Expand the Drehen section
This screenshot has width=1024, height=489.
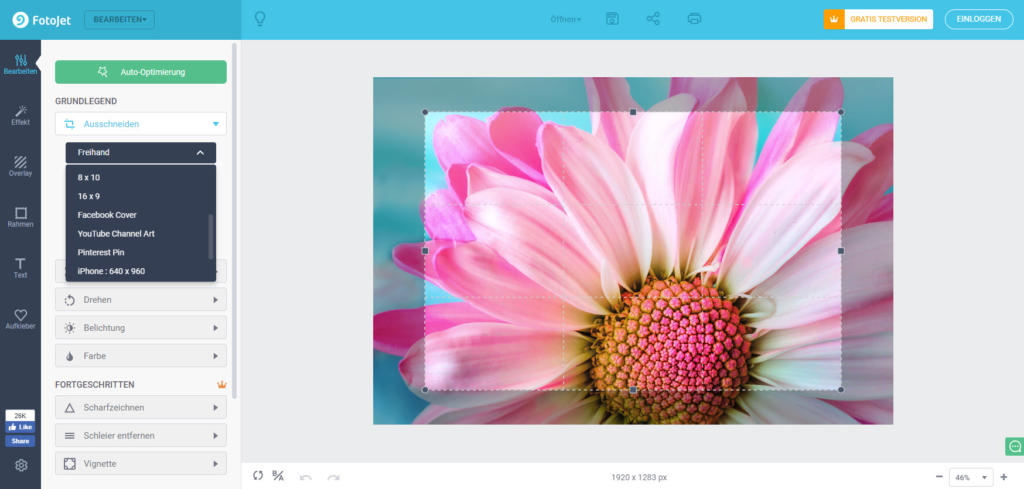point(140,300)
